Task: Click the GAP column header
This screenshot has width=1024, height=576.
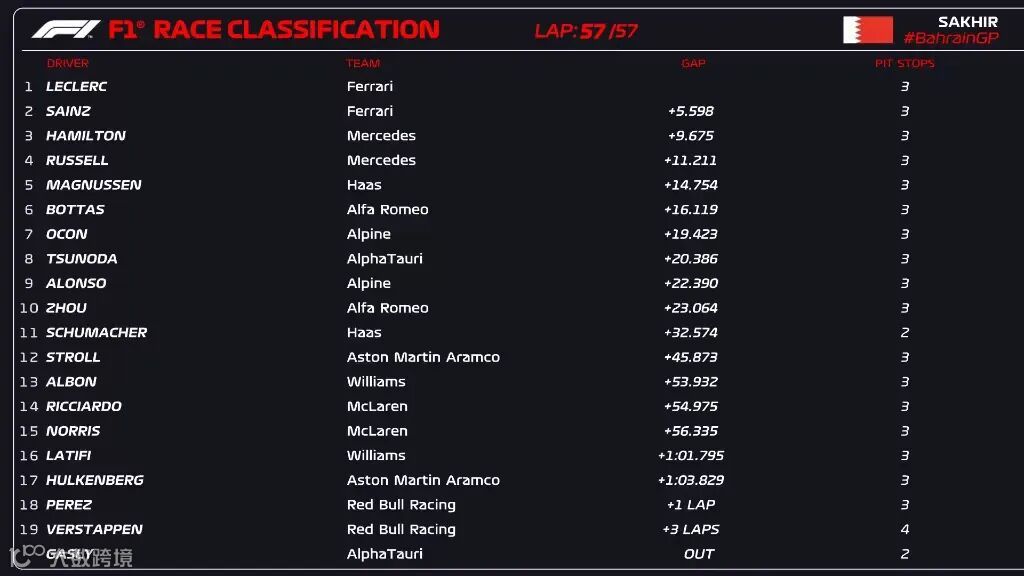Action: (693, 63)
